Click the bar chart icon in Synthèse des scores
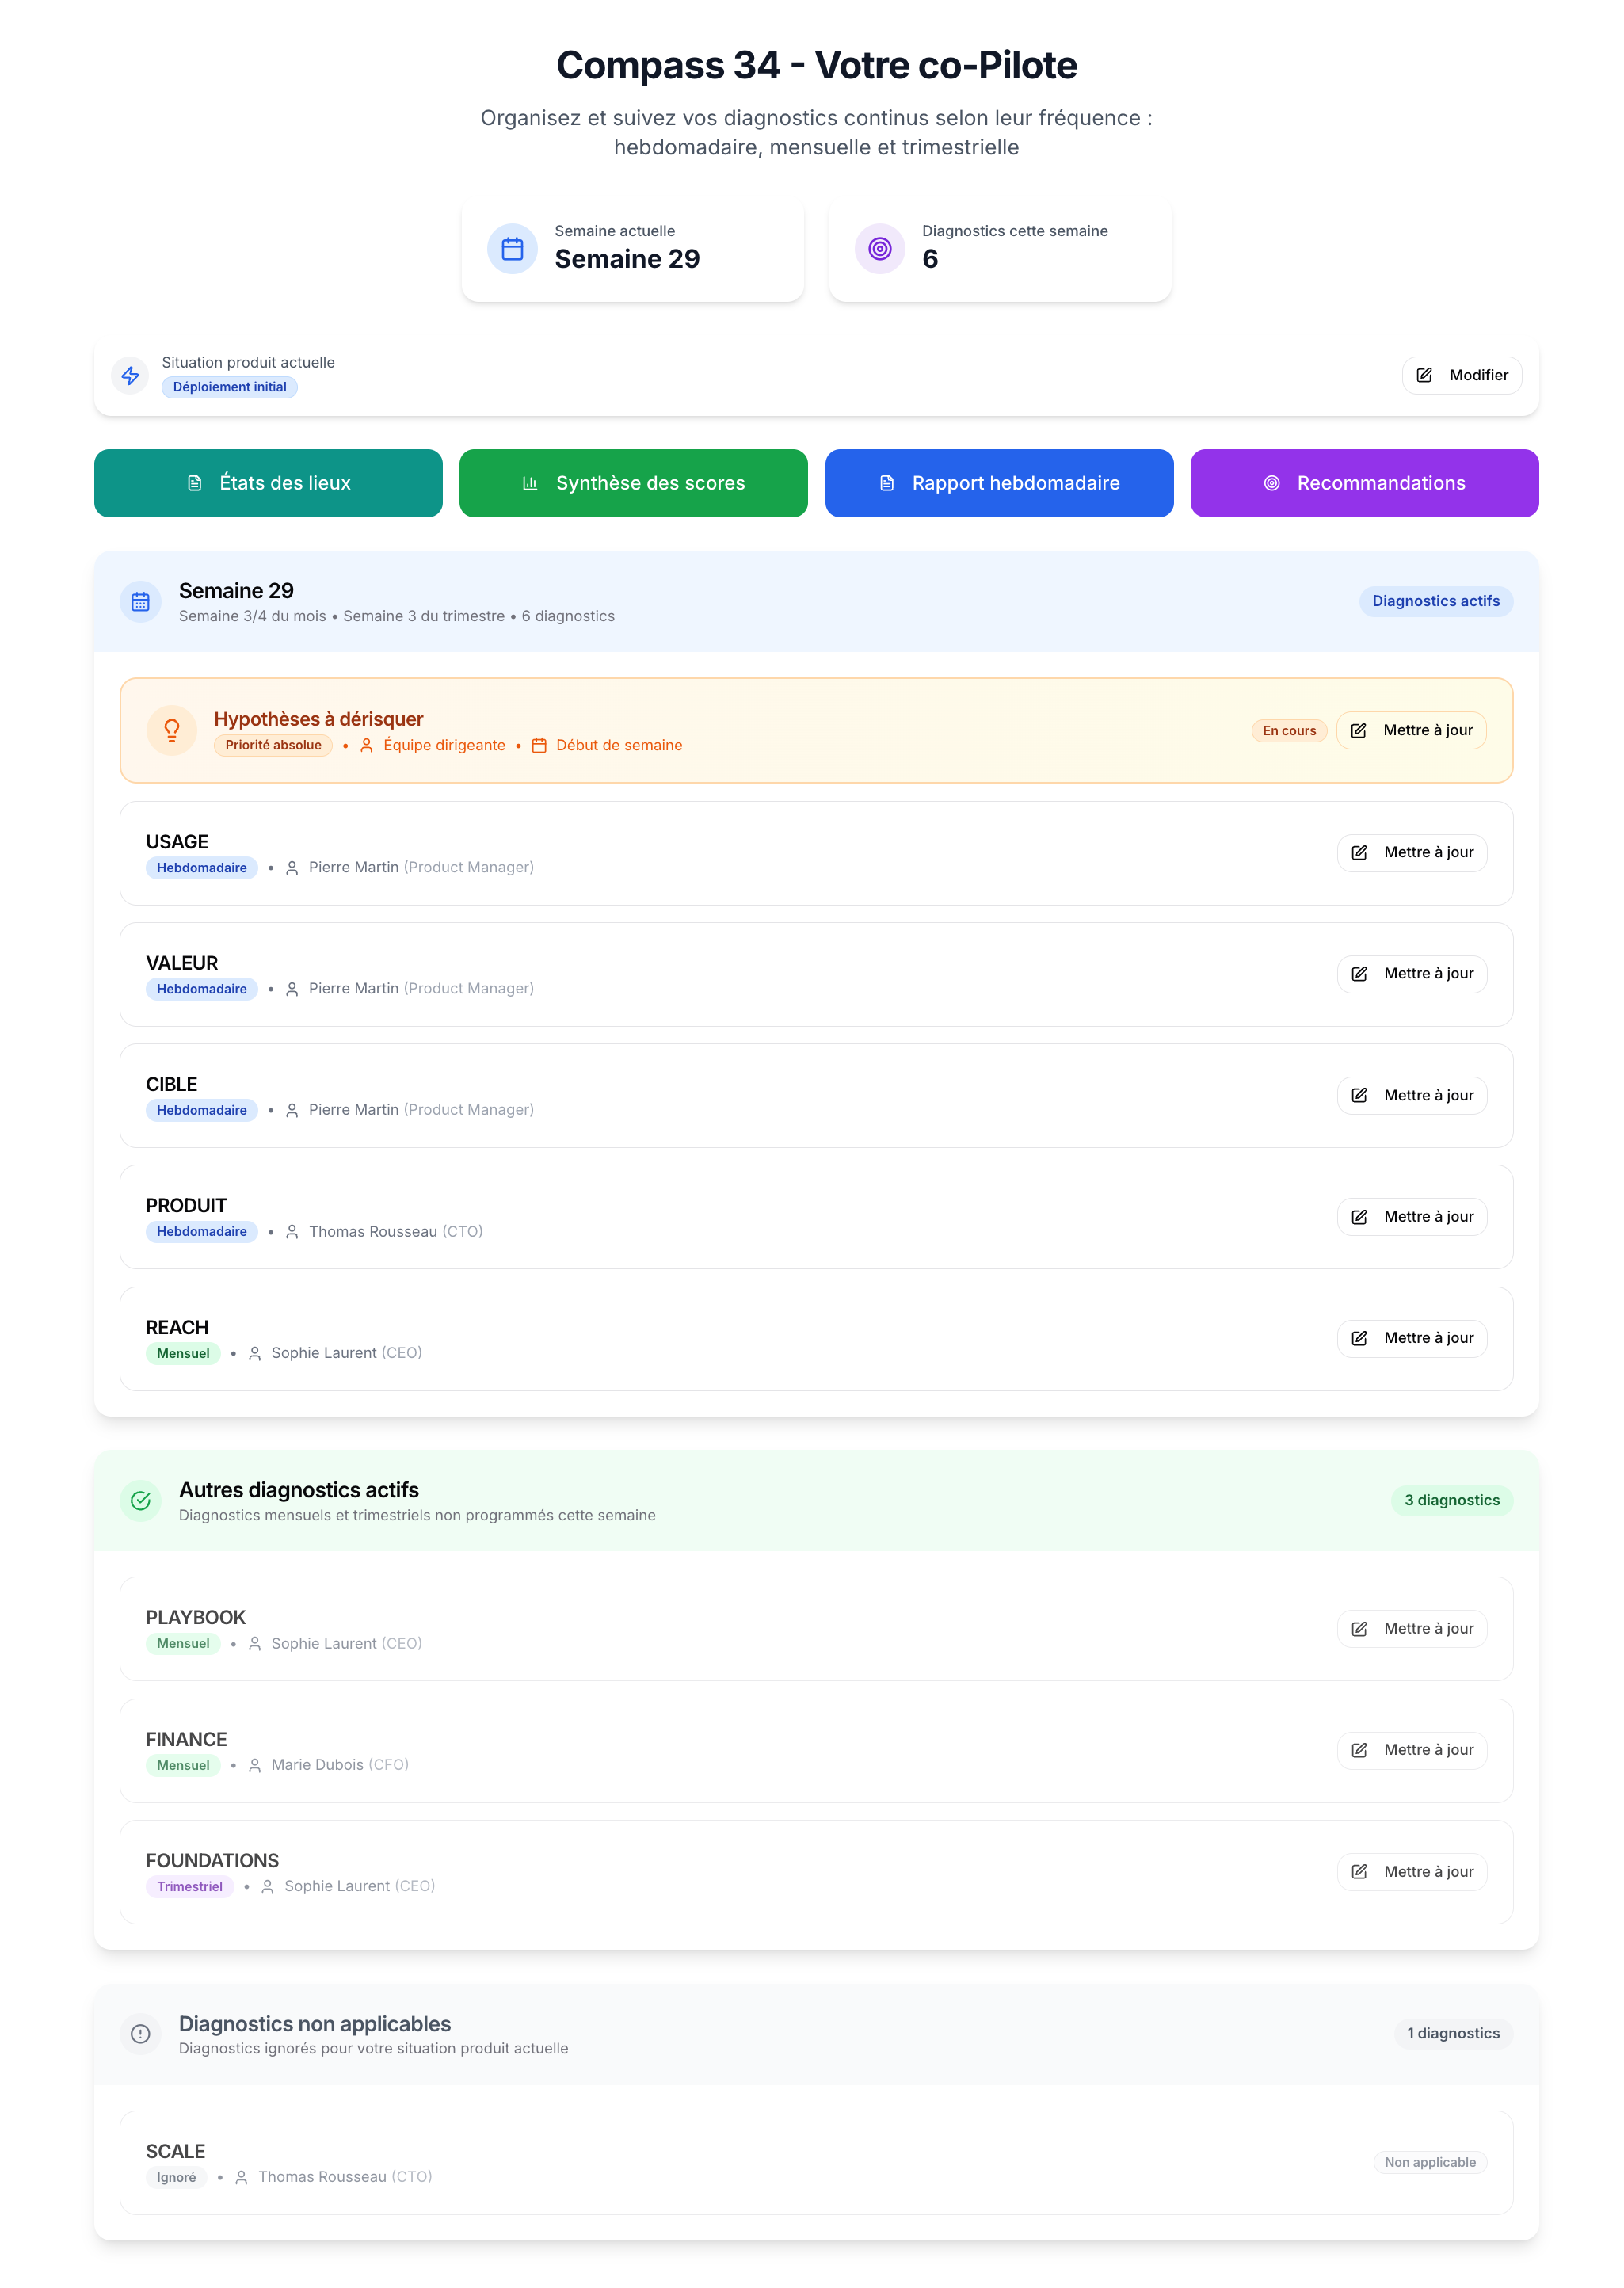 point(530,483)
